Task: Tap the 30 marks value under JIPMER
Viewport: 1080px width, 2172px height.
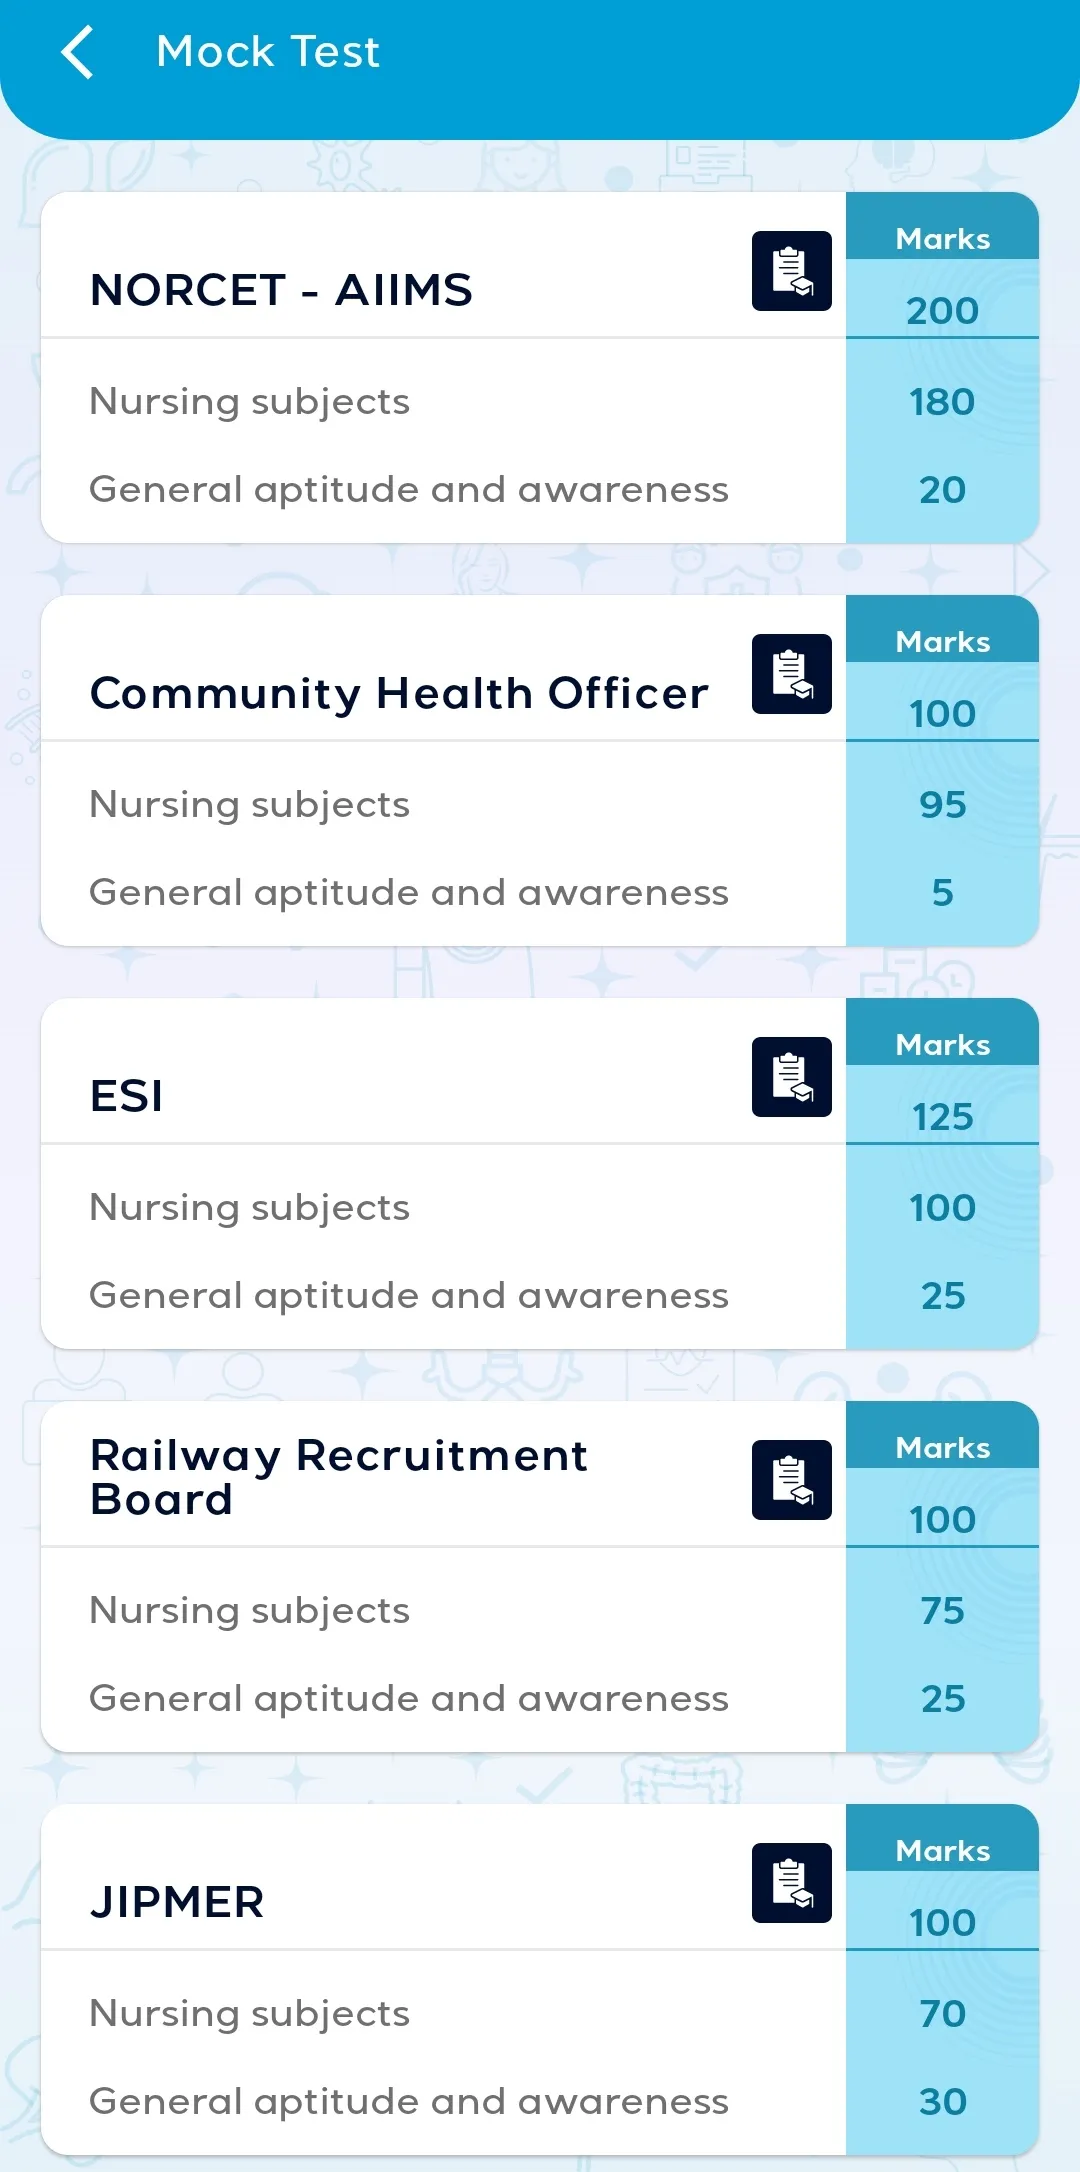Action: click(x=942, y=2101)
